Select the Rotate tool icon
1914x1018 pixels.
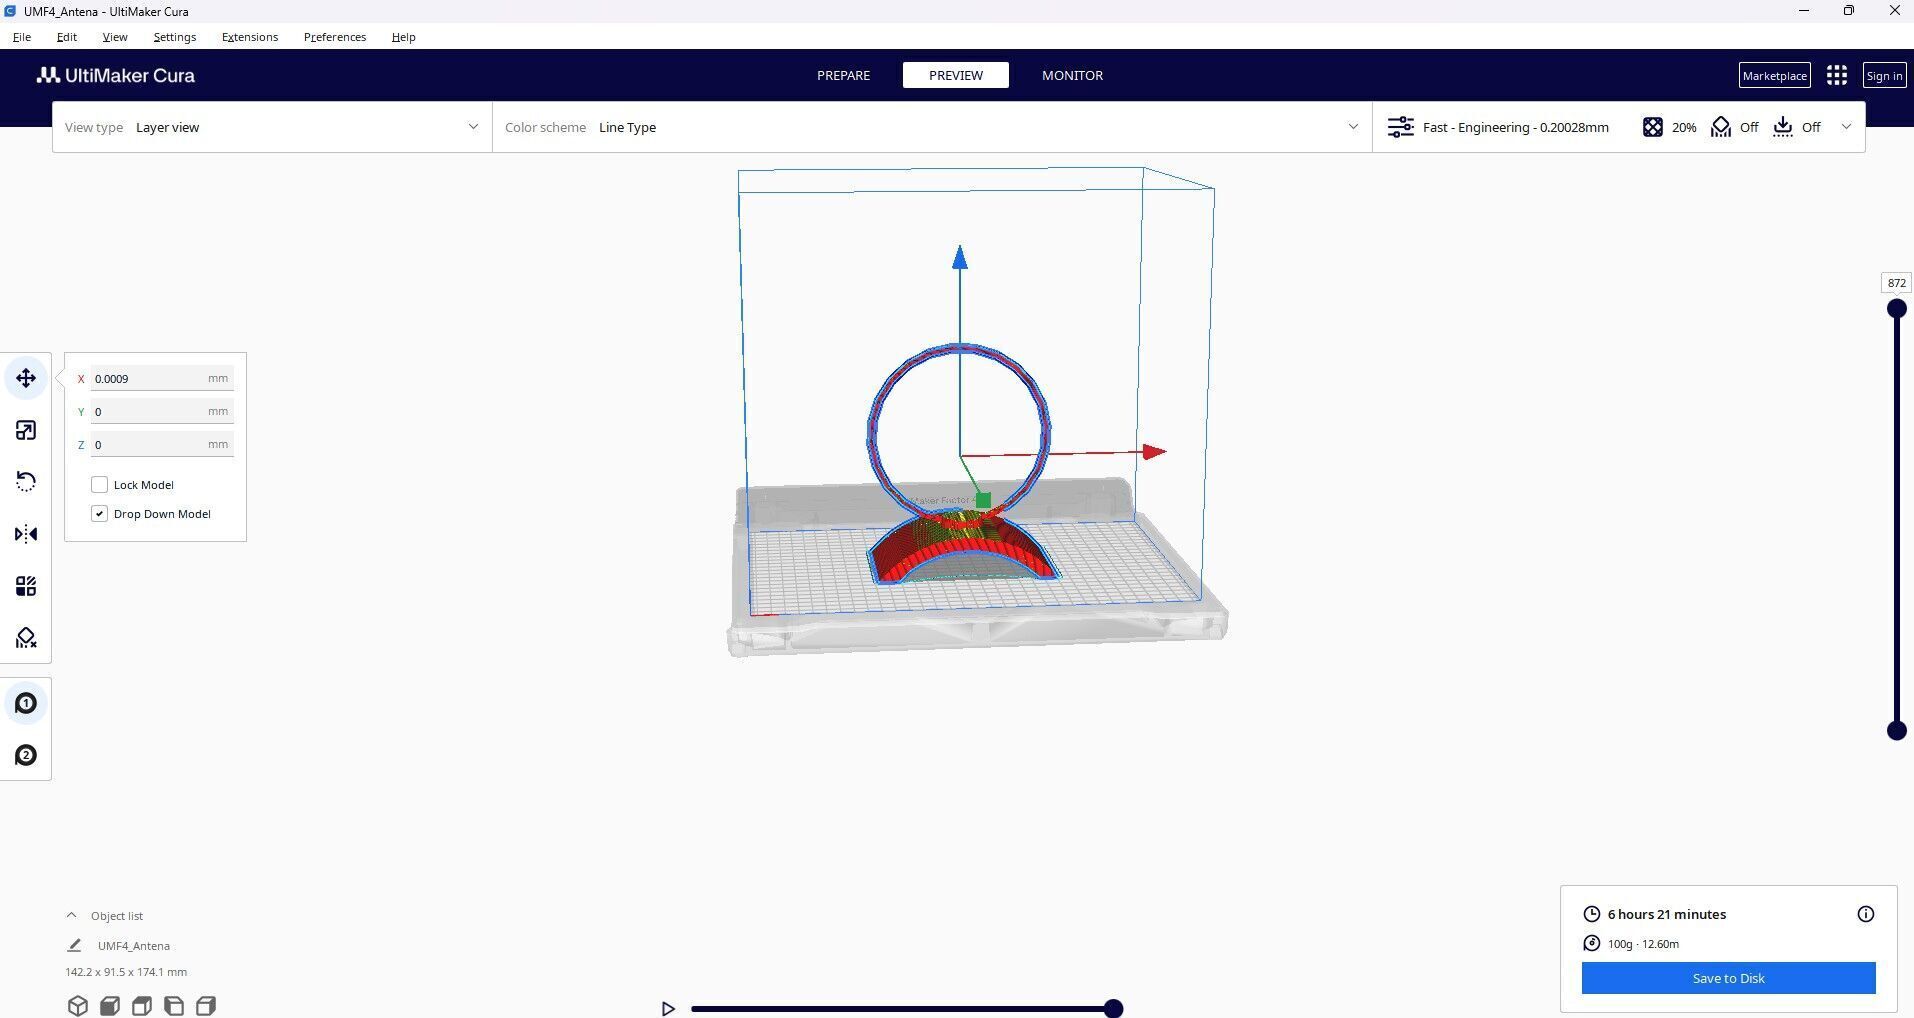click(x=26, y=482)
